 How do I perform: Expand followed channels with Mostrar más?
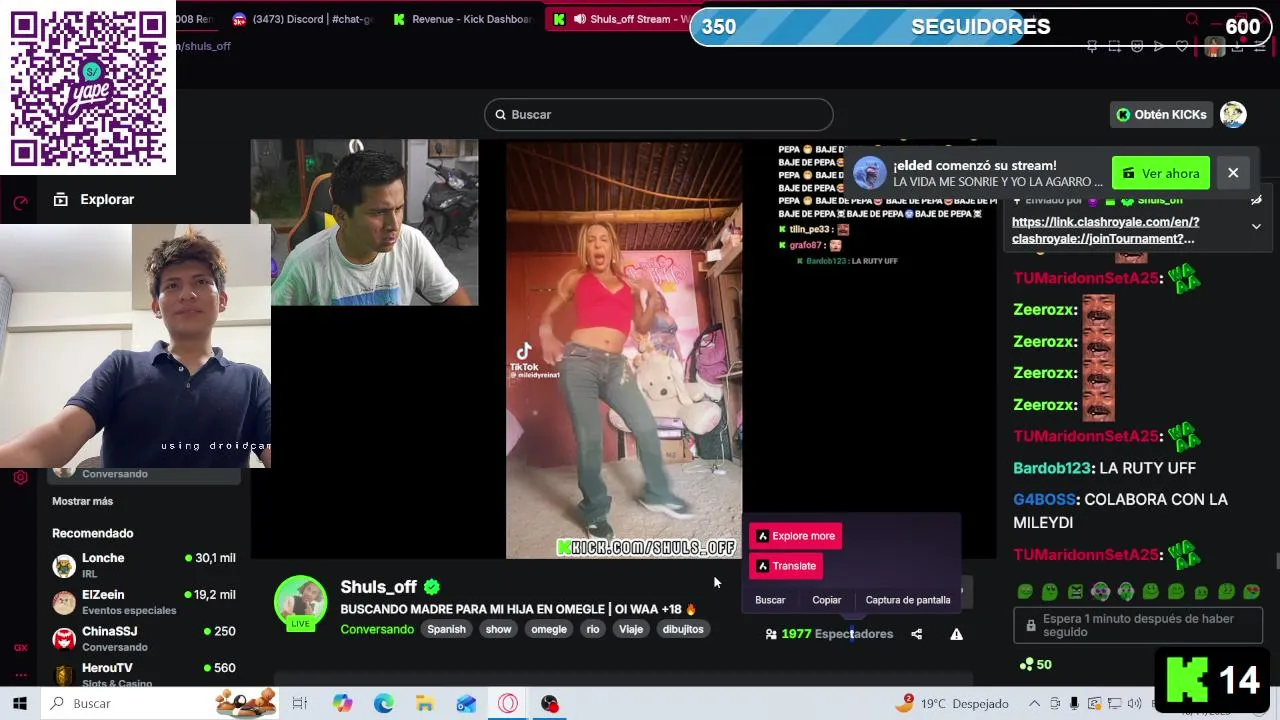[x=82, y=501]
